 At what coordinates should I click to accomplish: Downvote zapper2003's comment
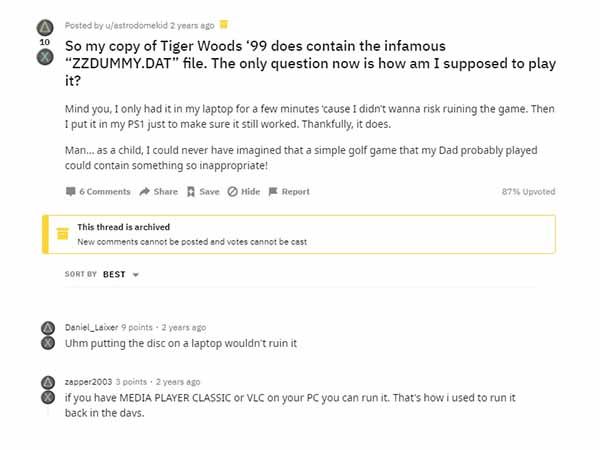pyautogui.click(x=47, y=398)
